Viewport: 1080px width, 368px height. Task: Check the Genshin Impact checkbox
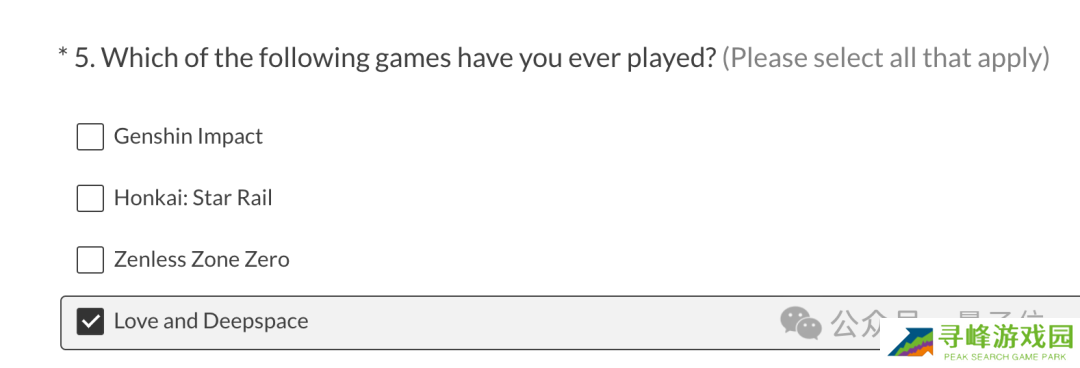coord(90,136)
